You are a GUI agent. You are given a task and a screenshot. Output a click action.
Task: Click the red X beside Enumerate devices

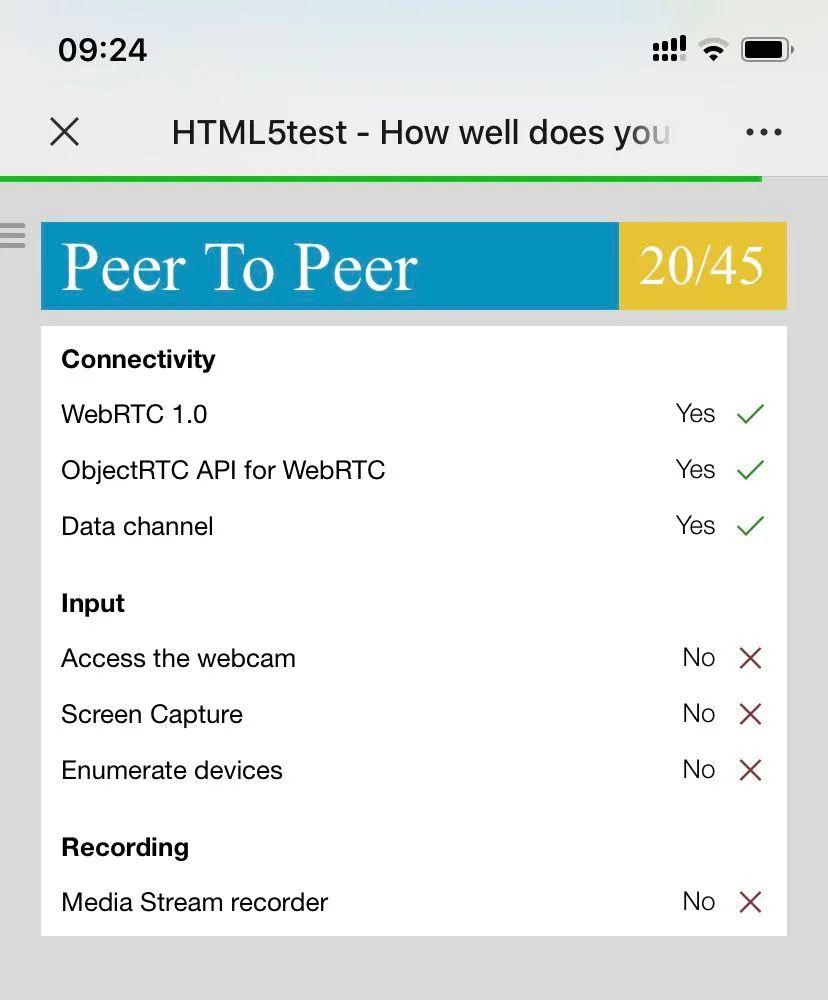click(750, 770)
